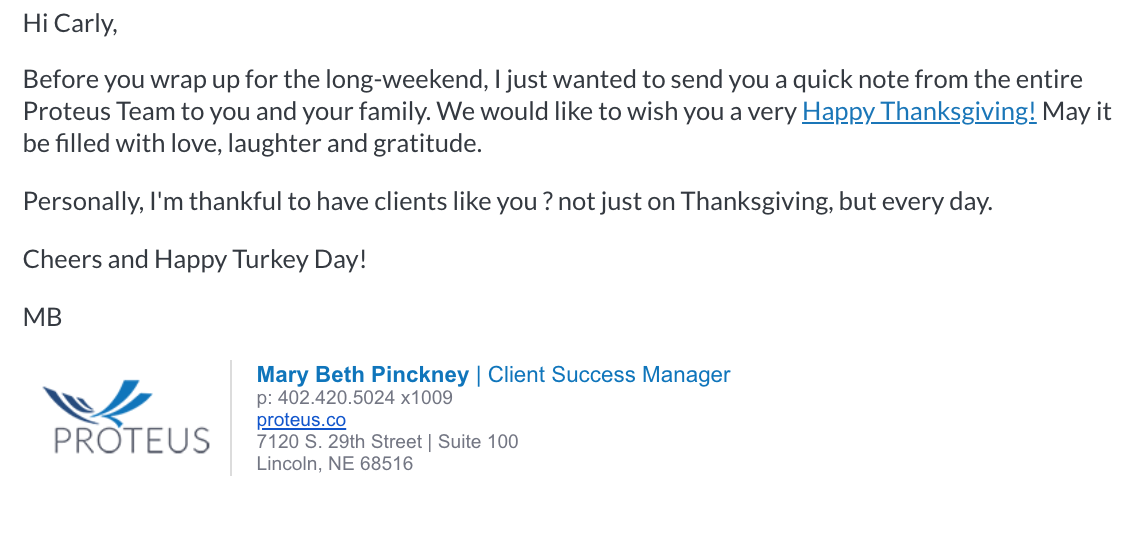Screen dimensions: 1146x540
Task: Click the PROTEUS wordmark under the logo
Action: (x=132, y=441)
